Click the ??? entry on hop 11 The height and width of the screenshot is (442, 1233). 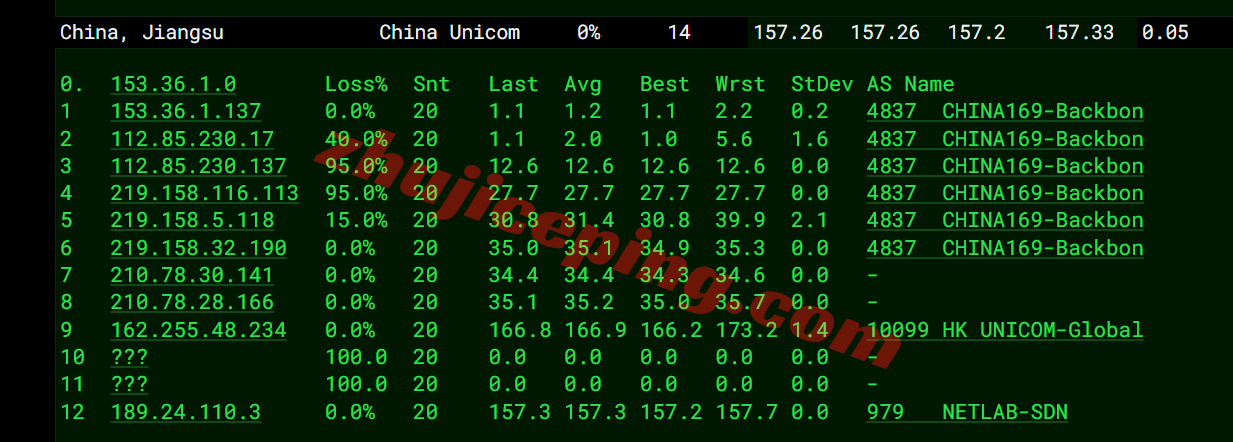pyautogui.click(x=129, y=384)
